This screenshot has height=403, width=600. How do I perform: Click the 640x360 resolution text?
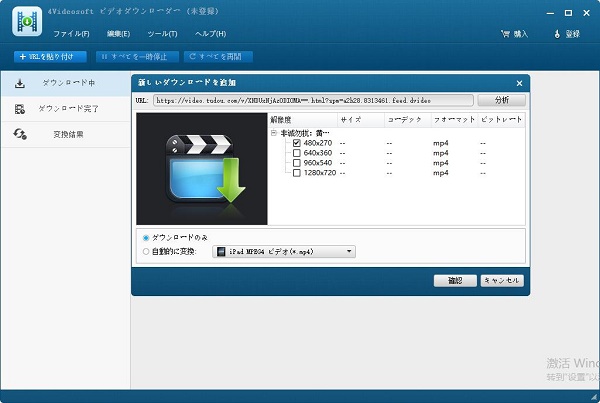[318, 153]
